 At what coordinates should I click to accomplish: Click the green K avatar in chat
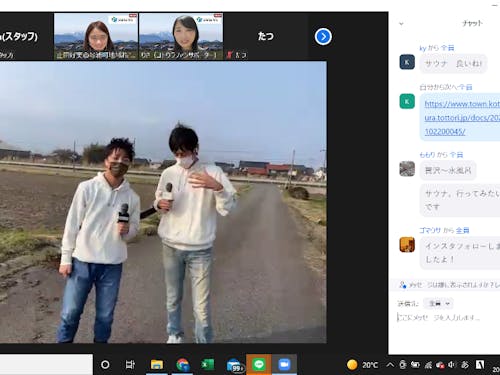(x=407, y=101)
